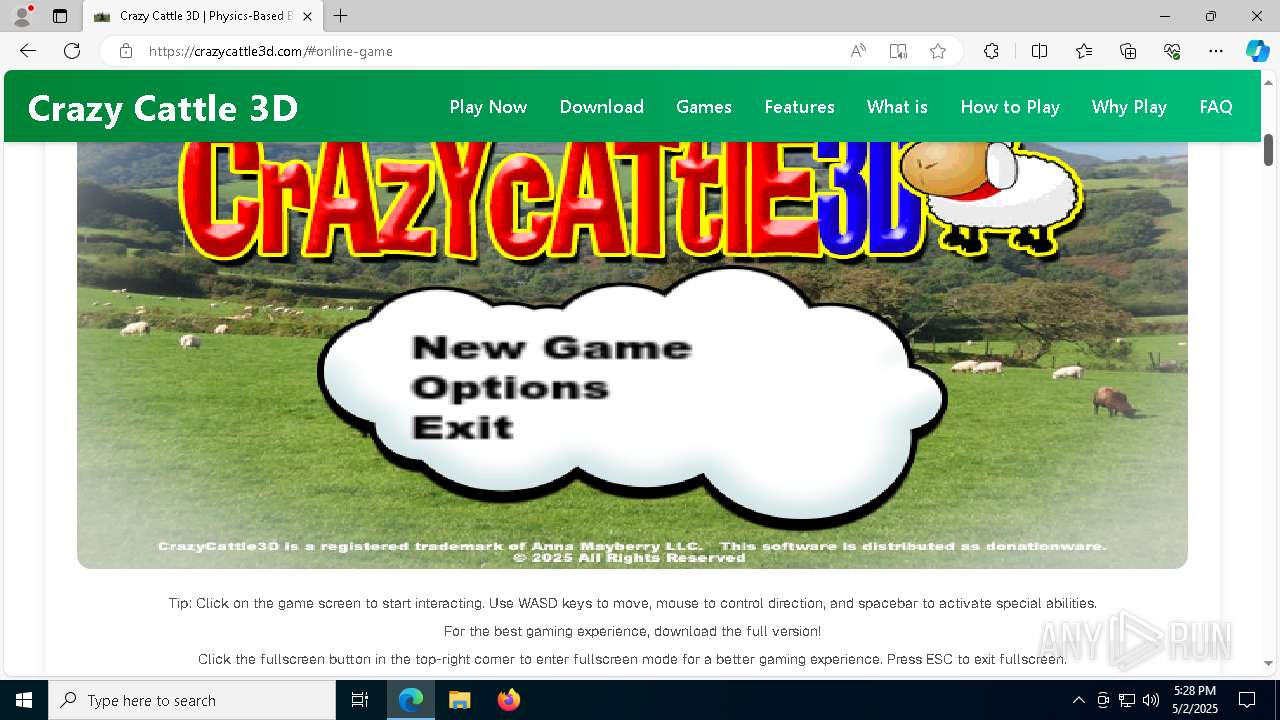Select the Crazy Cattle 3D browser tab

click(x=203, y=16)
